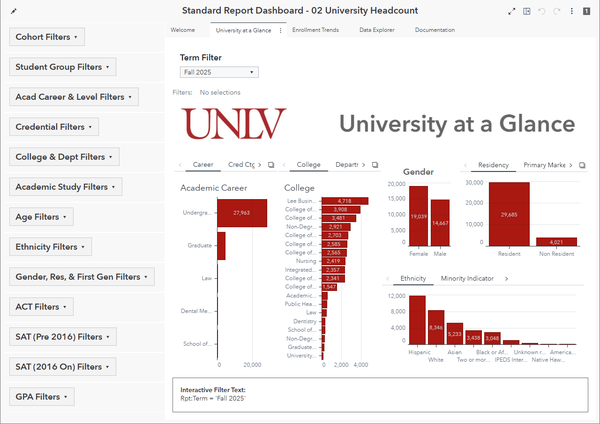600x424 pixels.
Task: Click the edit pencil icon
Action: pos(14,11)
